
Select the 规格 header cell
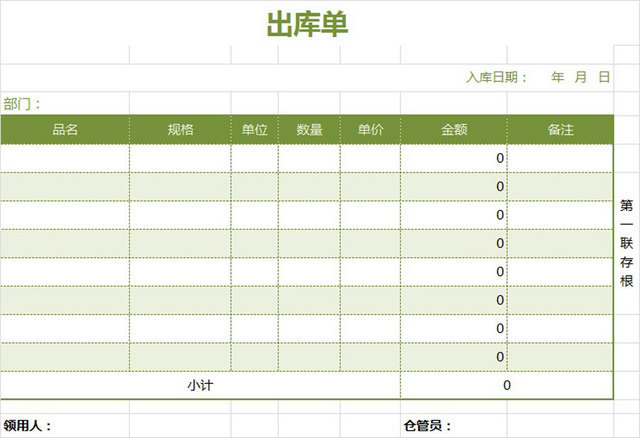[180, 130]
